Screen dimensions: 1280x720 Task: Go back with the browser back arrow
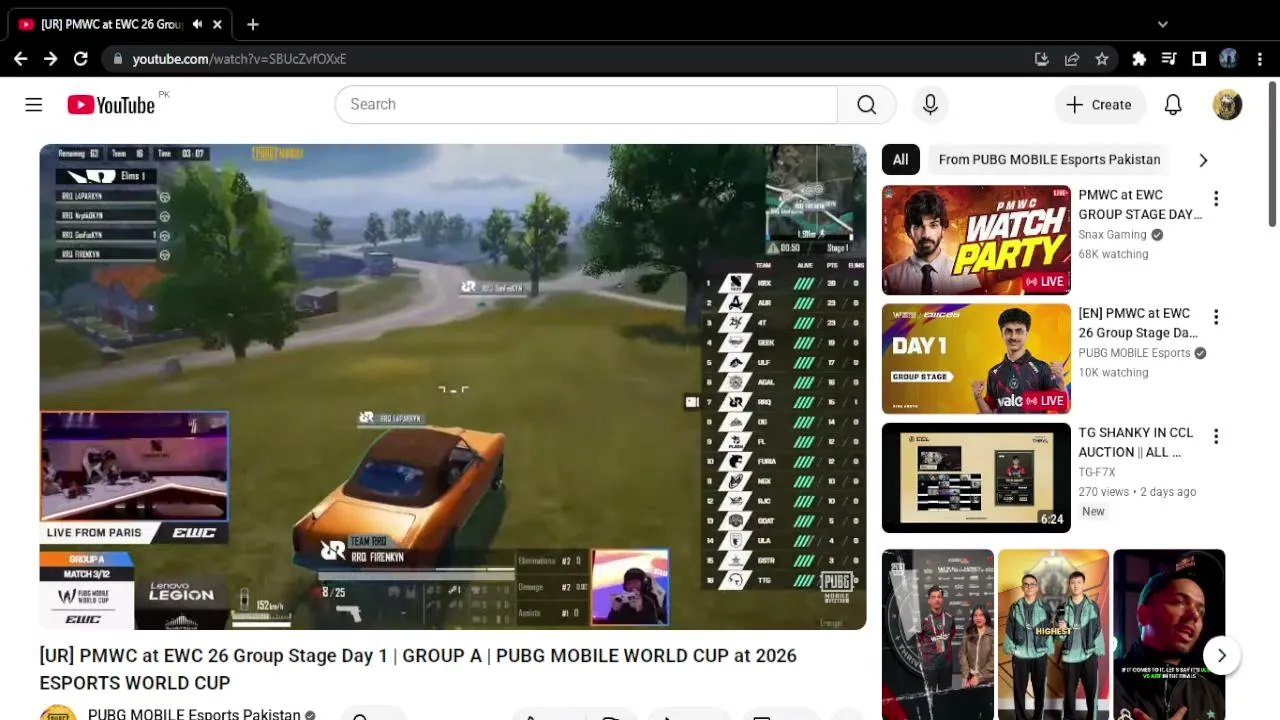point(20,59)
